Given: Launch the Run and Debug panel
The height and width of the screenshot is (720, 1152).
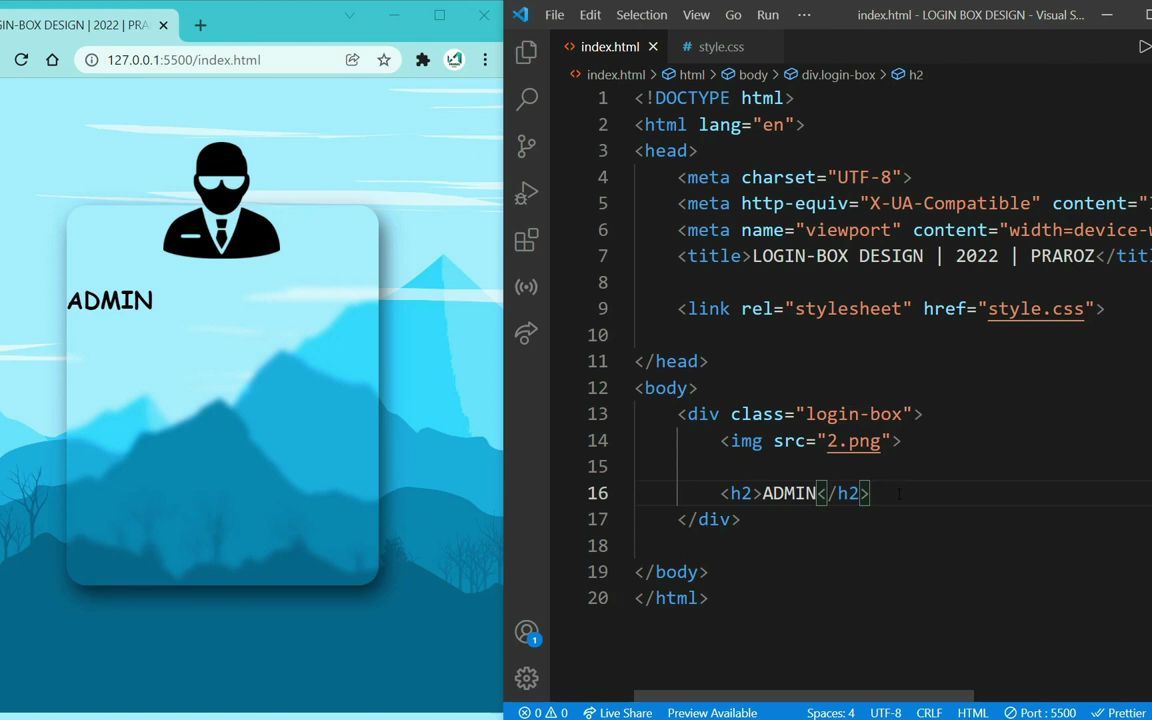Looking at the screenshot, I should click(x=526, y=193).
